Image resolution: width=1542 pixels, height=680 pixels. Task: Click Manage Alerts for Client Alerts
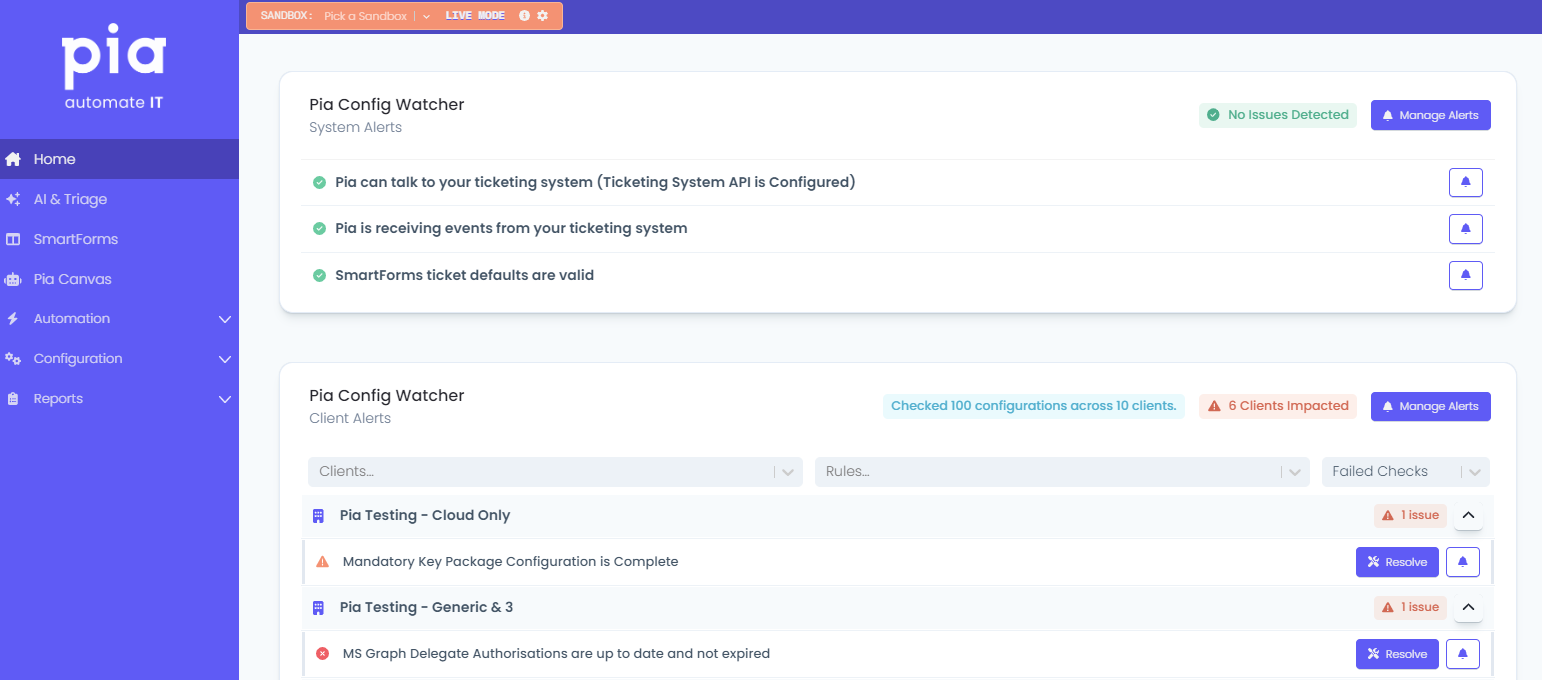(x=1430, y=407)
